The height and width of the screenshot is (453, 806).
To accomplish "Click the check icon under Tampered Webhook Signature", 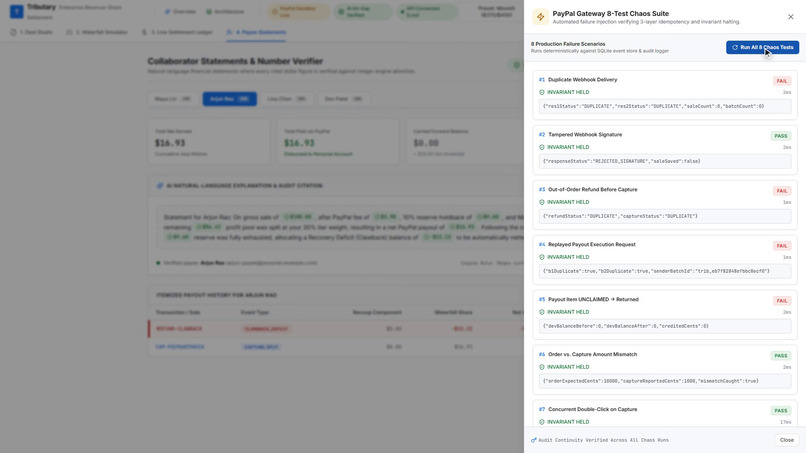I will coord(542,148).
